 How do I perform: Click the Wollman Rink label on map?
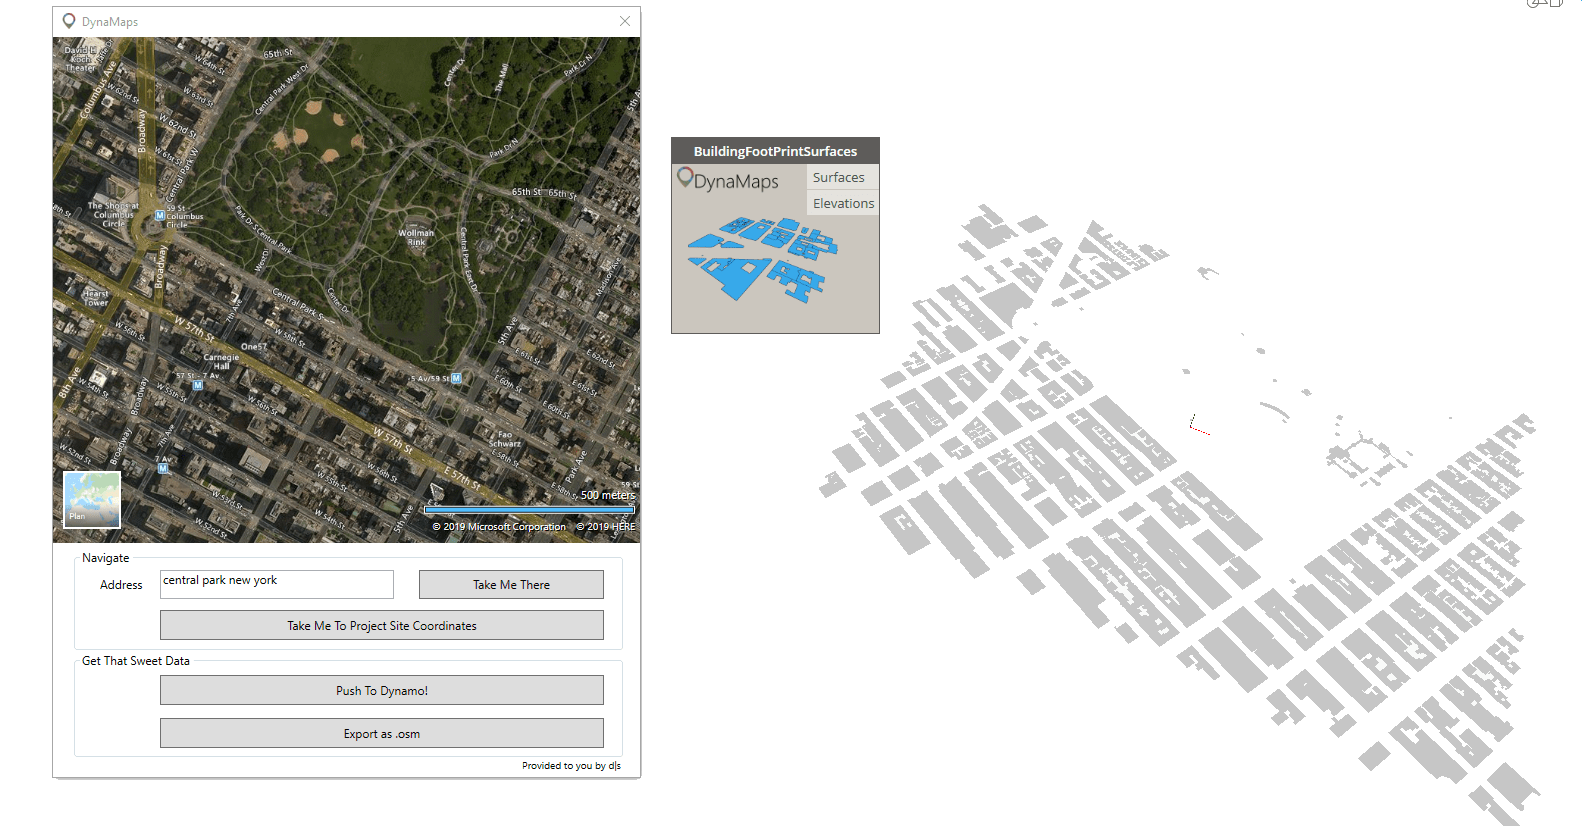[416, 237]
